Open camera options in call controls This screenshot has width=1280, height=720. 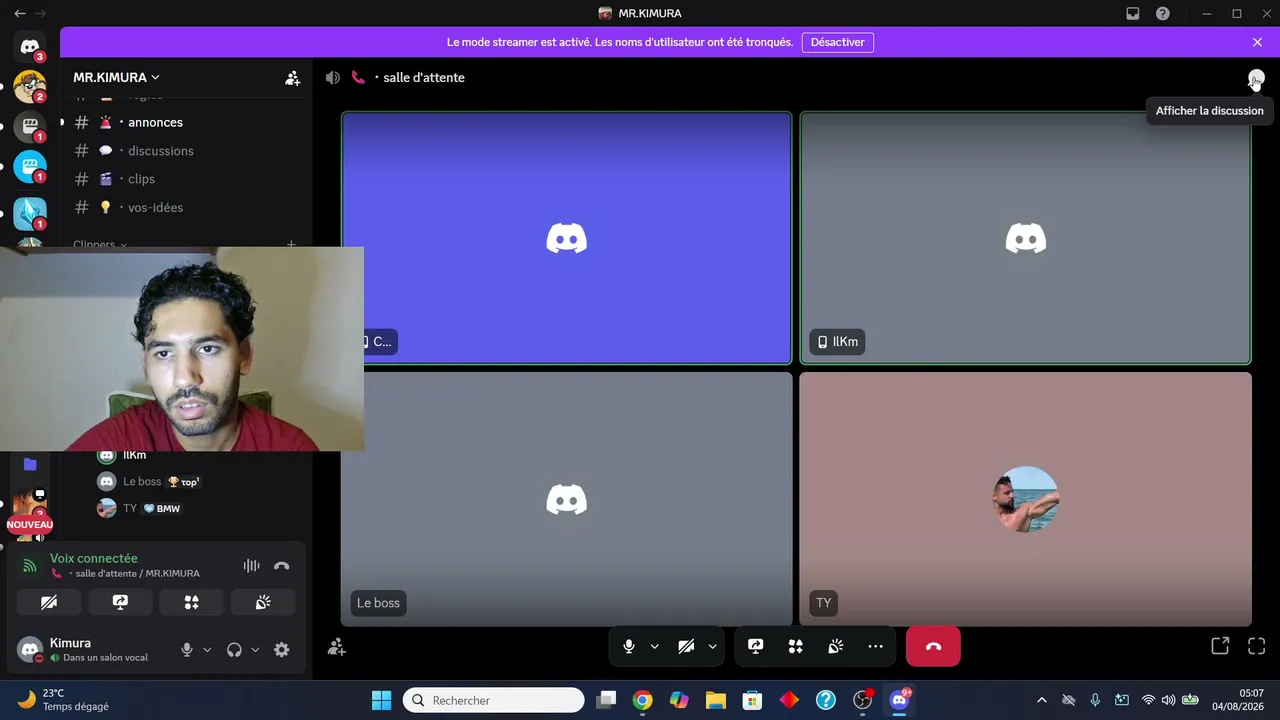713,647
